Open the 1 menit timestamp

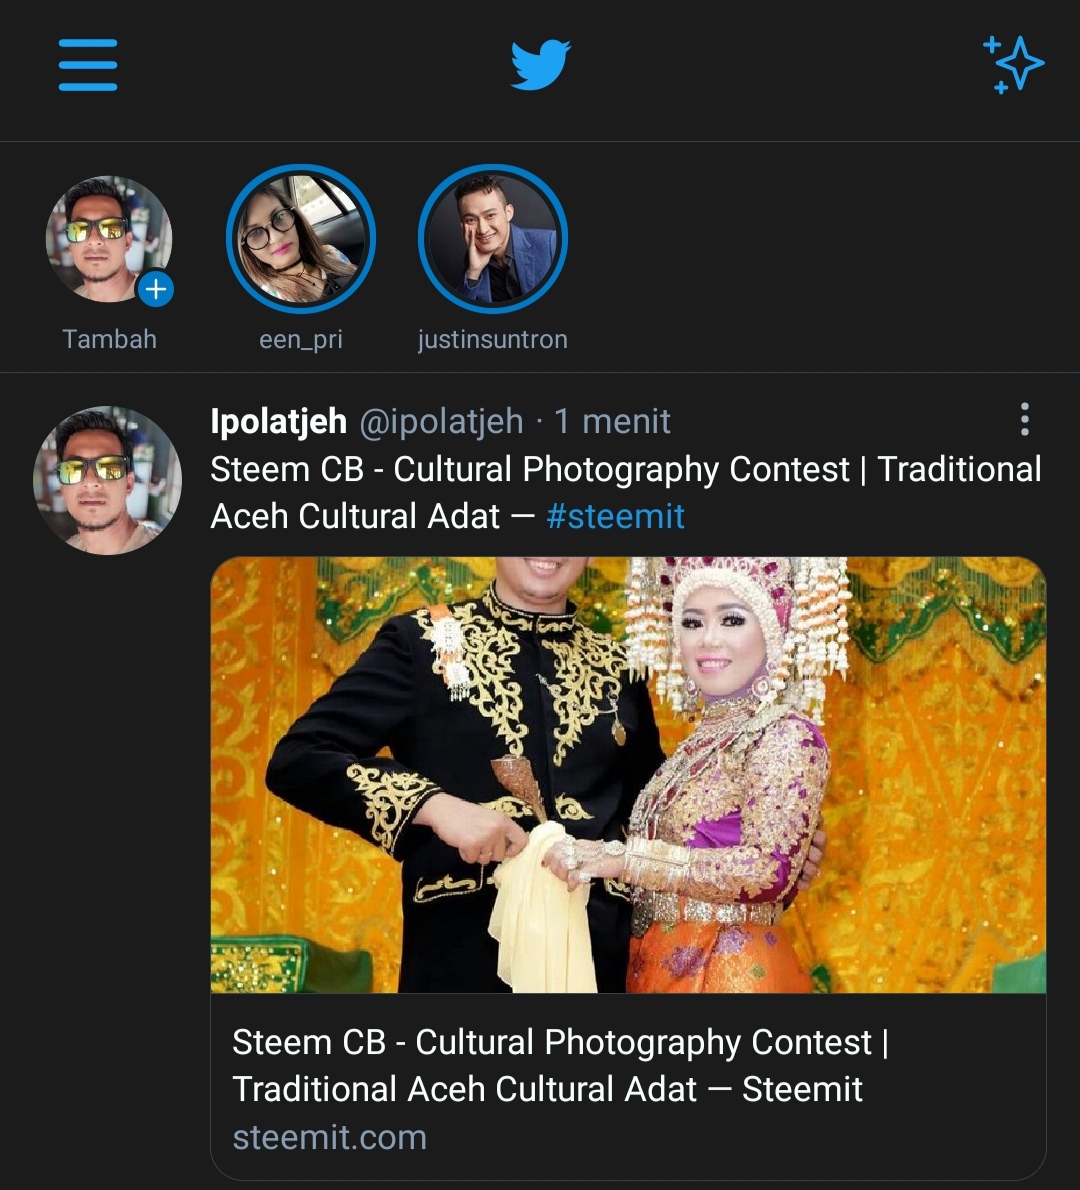[x=612, y=421]
